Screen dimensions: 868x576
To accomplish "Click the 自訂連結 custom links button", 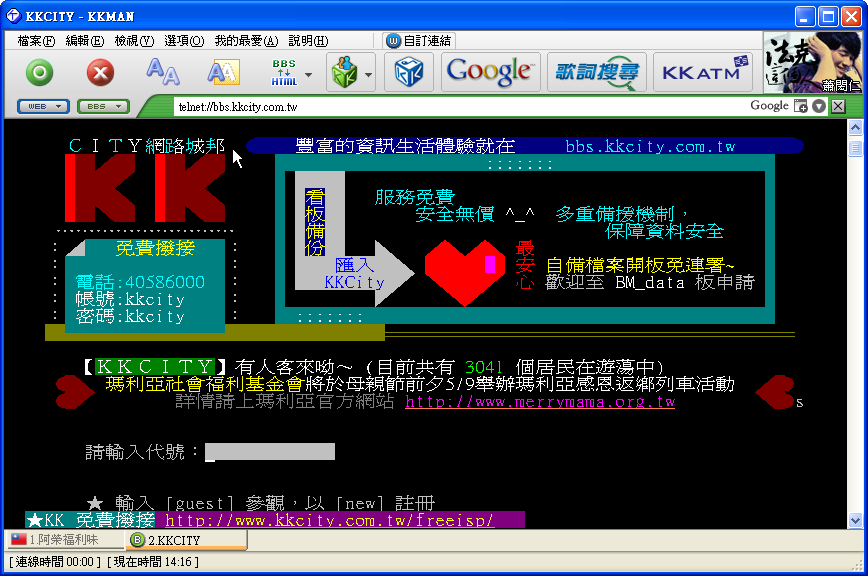I will point(419,41).
